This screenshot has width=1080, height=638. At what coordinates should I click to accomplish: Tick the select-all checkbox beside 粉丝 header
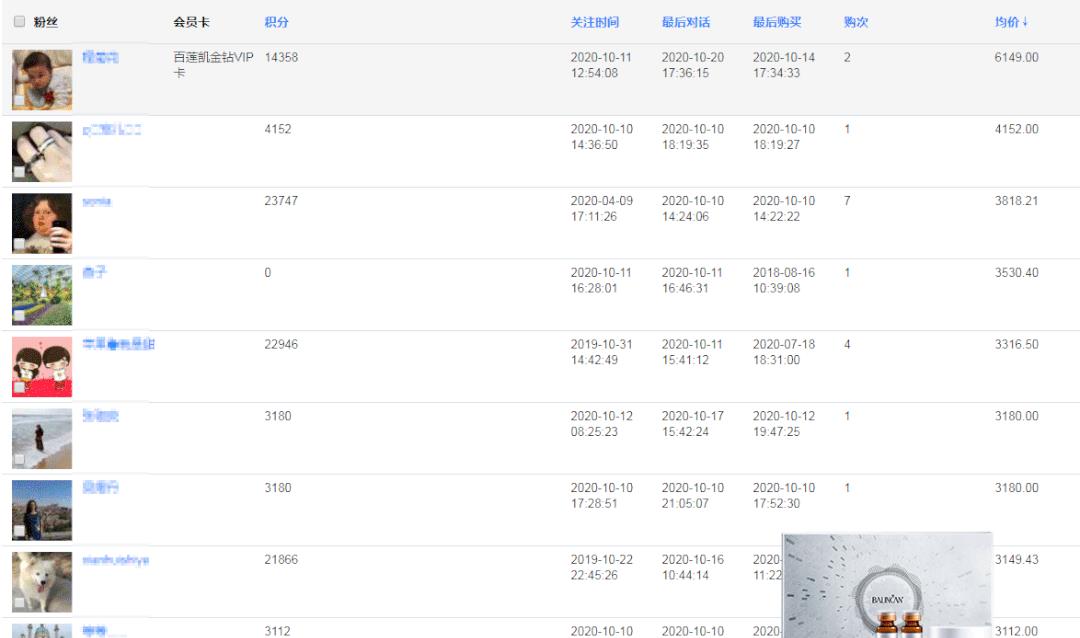19,22
